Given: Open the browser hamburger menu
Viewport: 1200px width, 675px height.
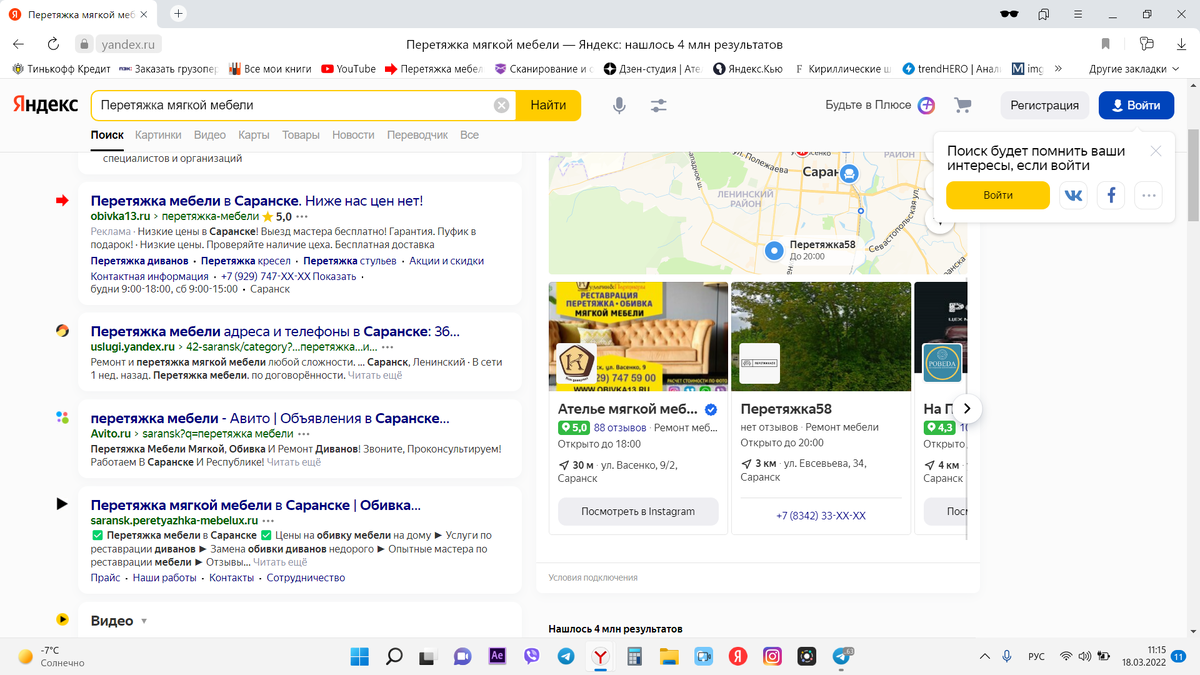Looking at the screenshot, I should click(1077, 14).
